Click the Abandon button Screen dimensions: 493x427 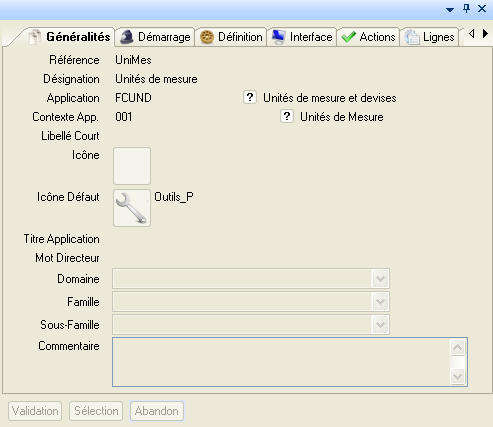point(157,411)
